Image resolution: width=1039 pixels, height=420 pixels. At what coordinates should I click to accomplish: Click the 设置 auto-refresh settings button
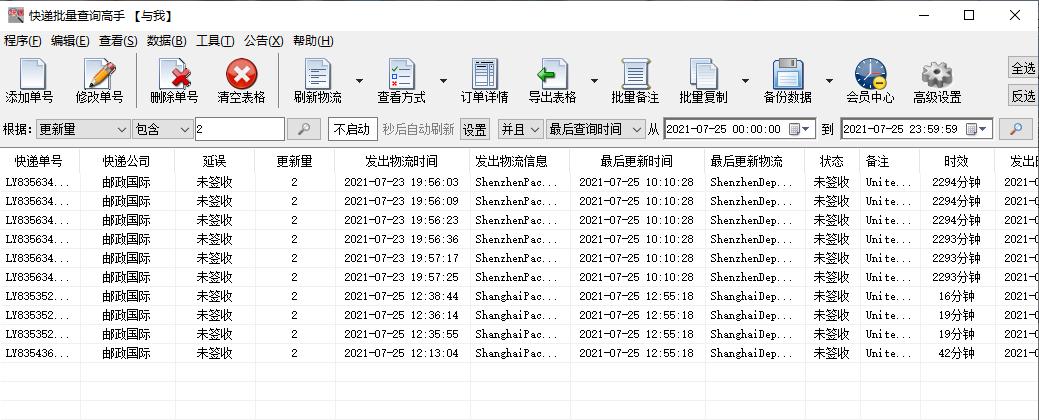coord(474,129)
